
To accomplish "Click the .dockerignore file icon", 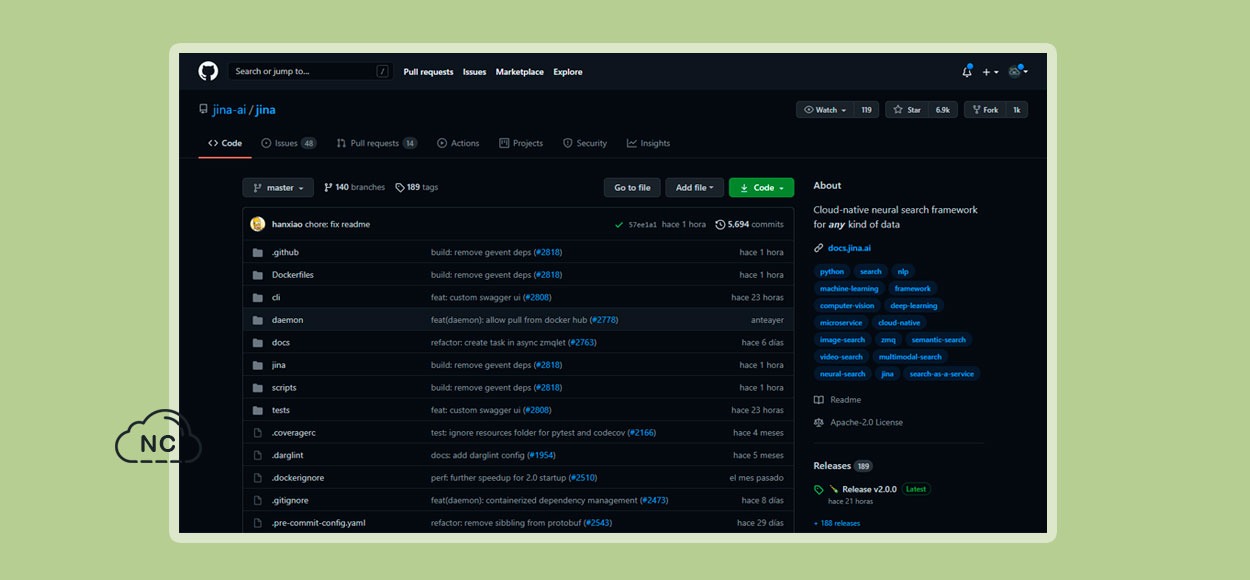I will 258,478.
